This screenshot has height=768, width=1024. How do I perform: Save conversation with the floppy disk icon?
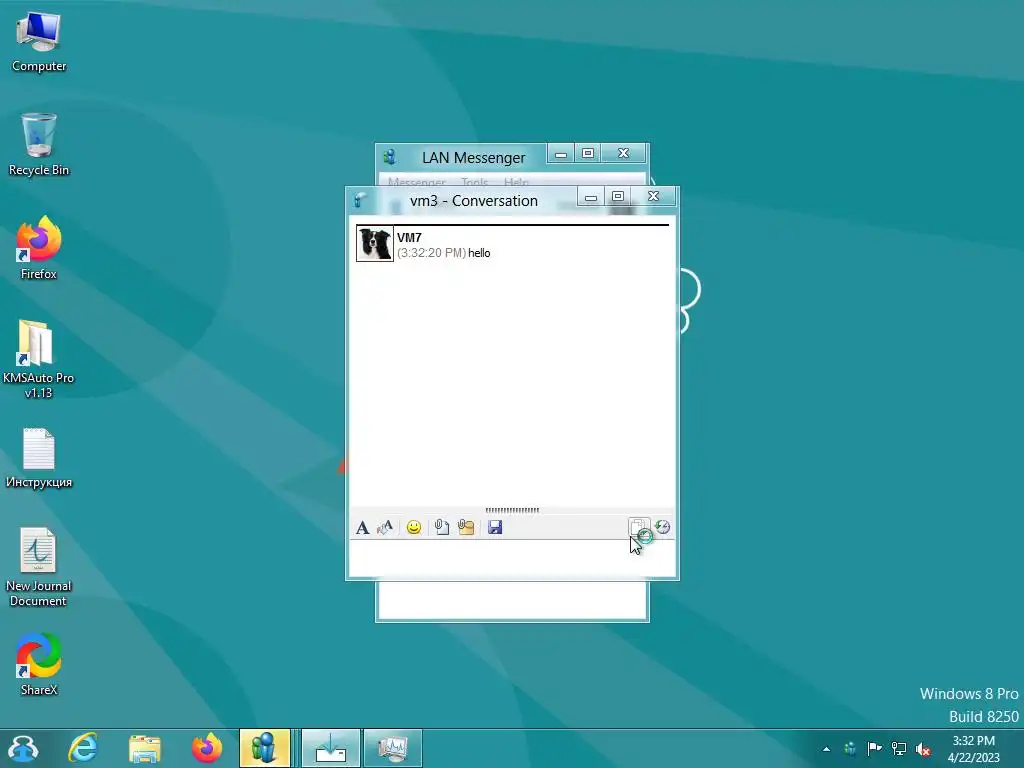495,527
